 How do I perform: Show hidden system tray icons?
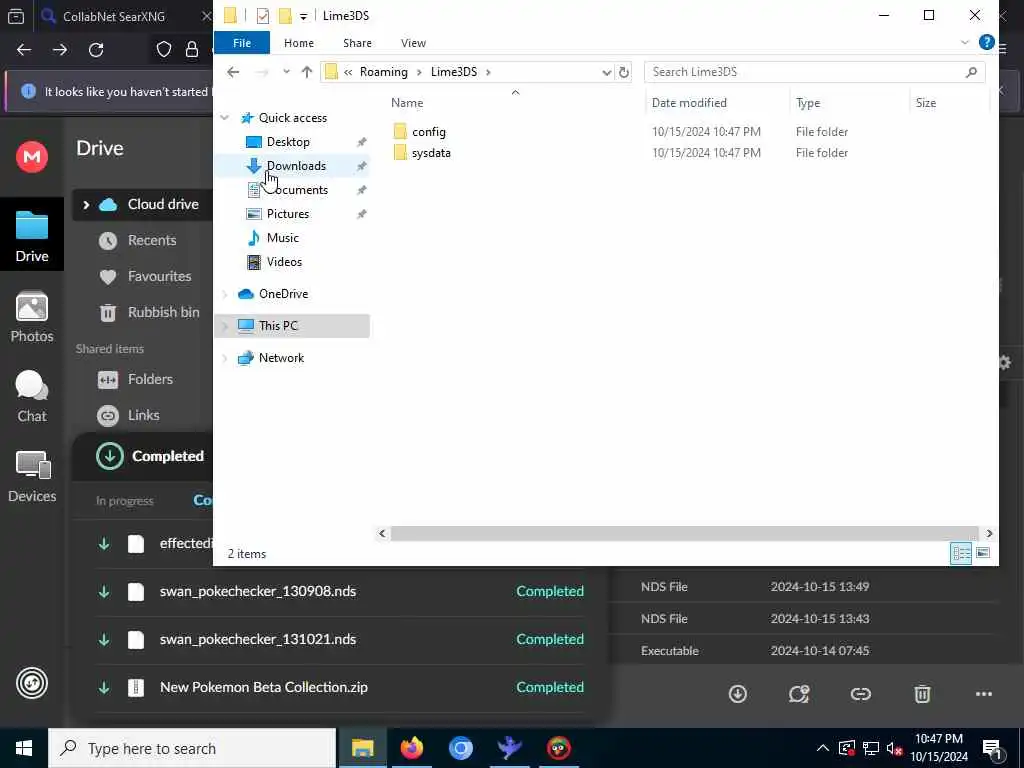click(x=822, y=748)
